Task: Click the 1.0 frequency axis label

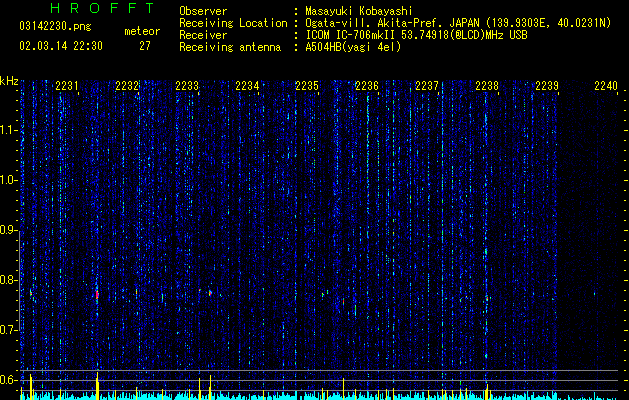Action: coord(9,180)
